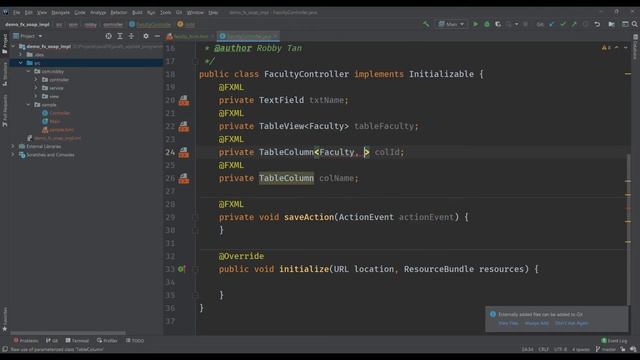This screenshot has width=640, height=360.
Task: Collapse the demo_fx_soap_impl root node
Action: (x=13, y=46)
